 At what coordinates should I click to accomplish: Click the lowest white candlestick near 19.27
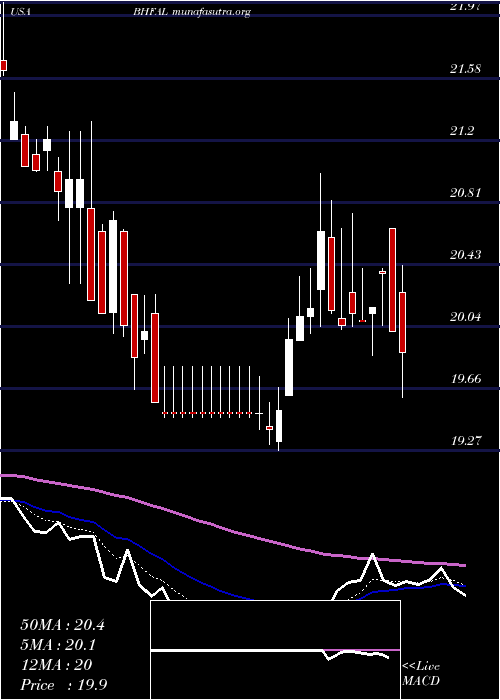coord(279,426)
